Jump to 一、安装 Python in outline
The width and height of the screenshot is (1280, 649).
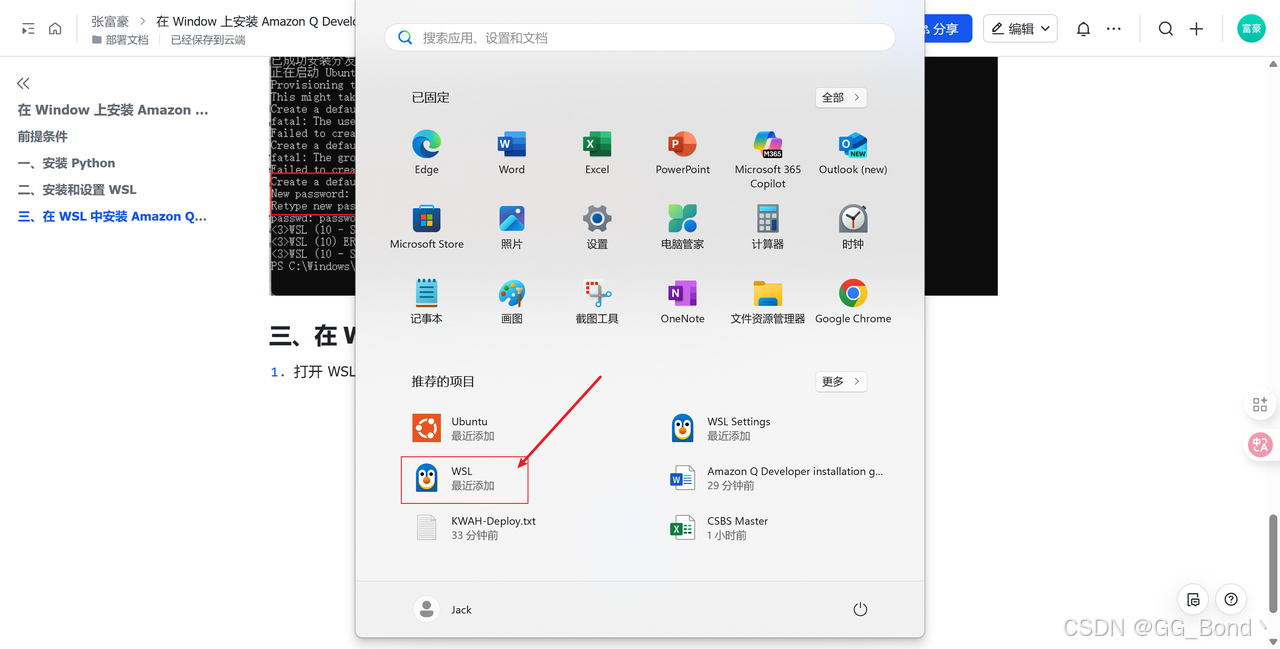coord(66,163)
